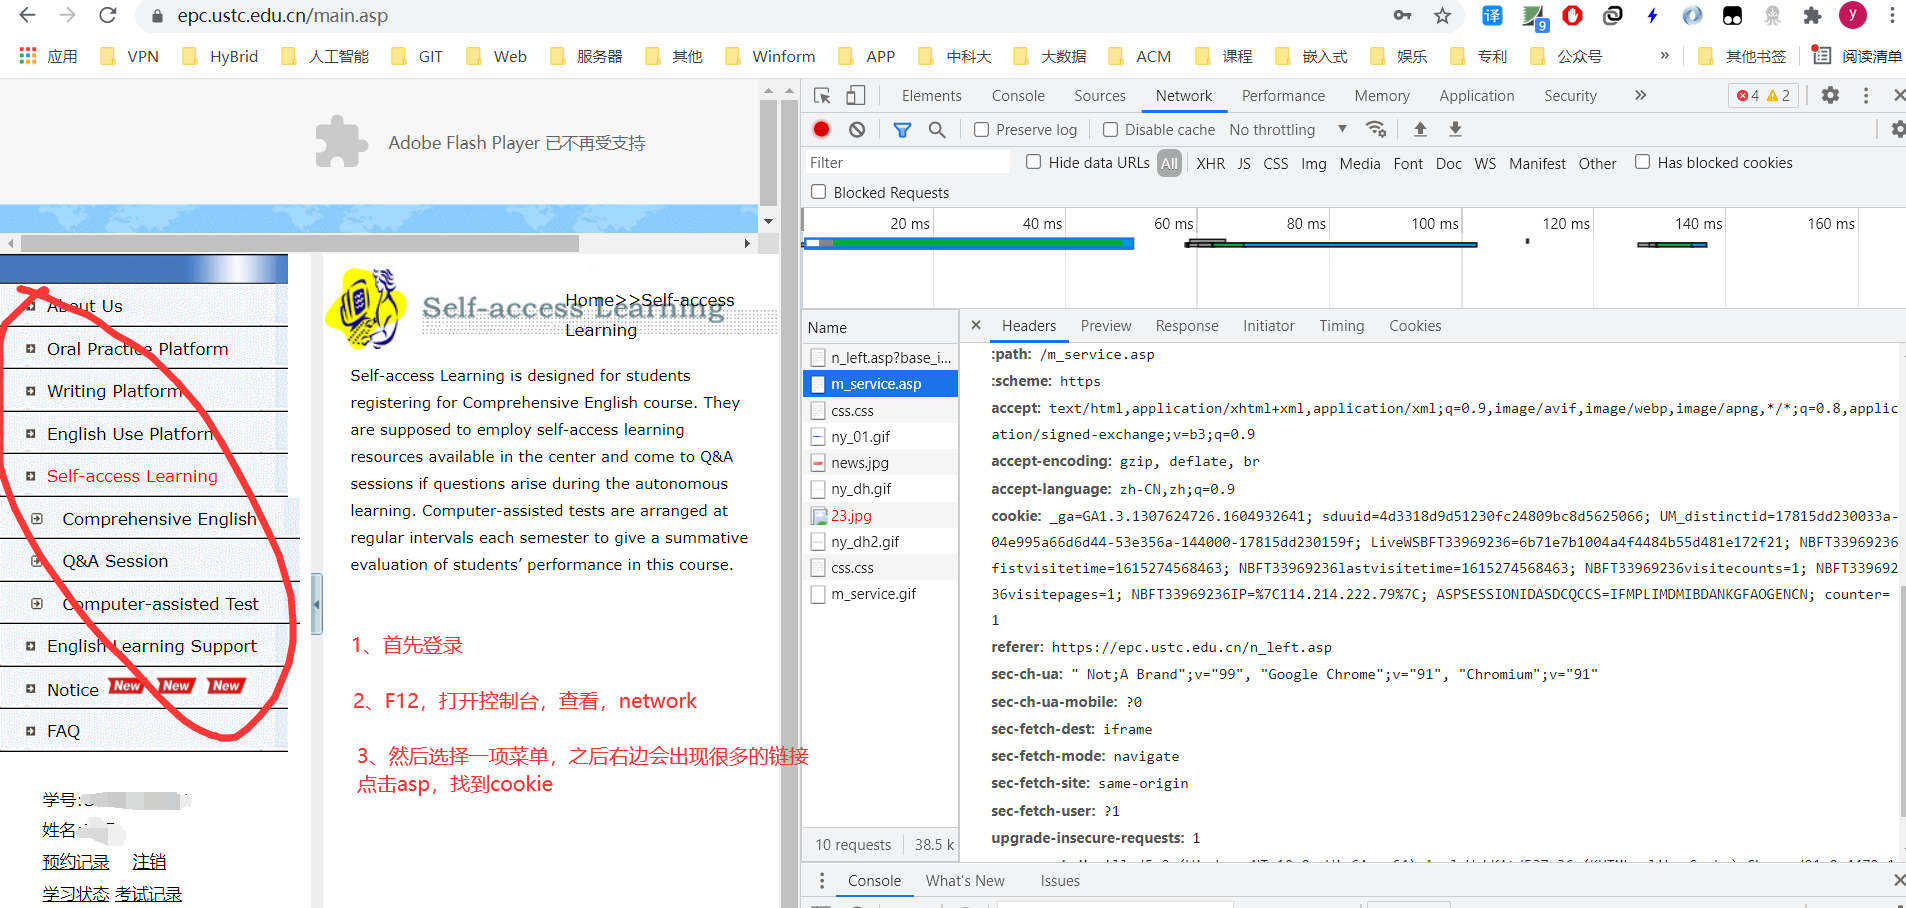Check the Hide data URLs box
This screenshot has height=908, width=1906.
pos(1034,162)
